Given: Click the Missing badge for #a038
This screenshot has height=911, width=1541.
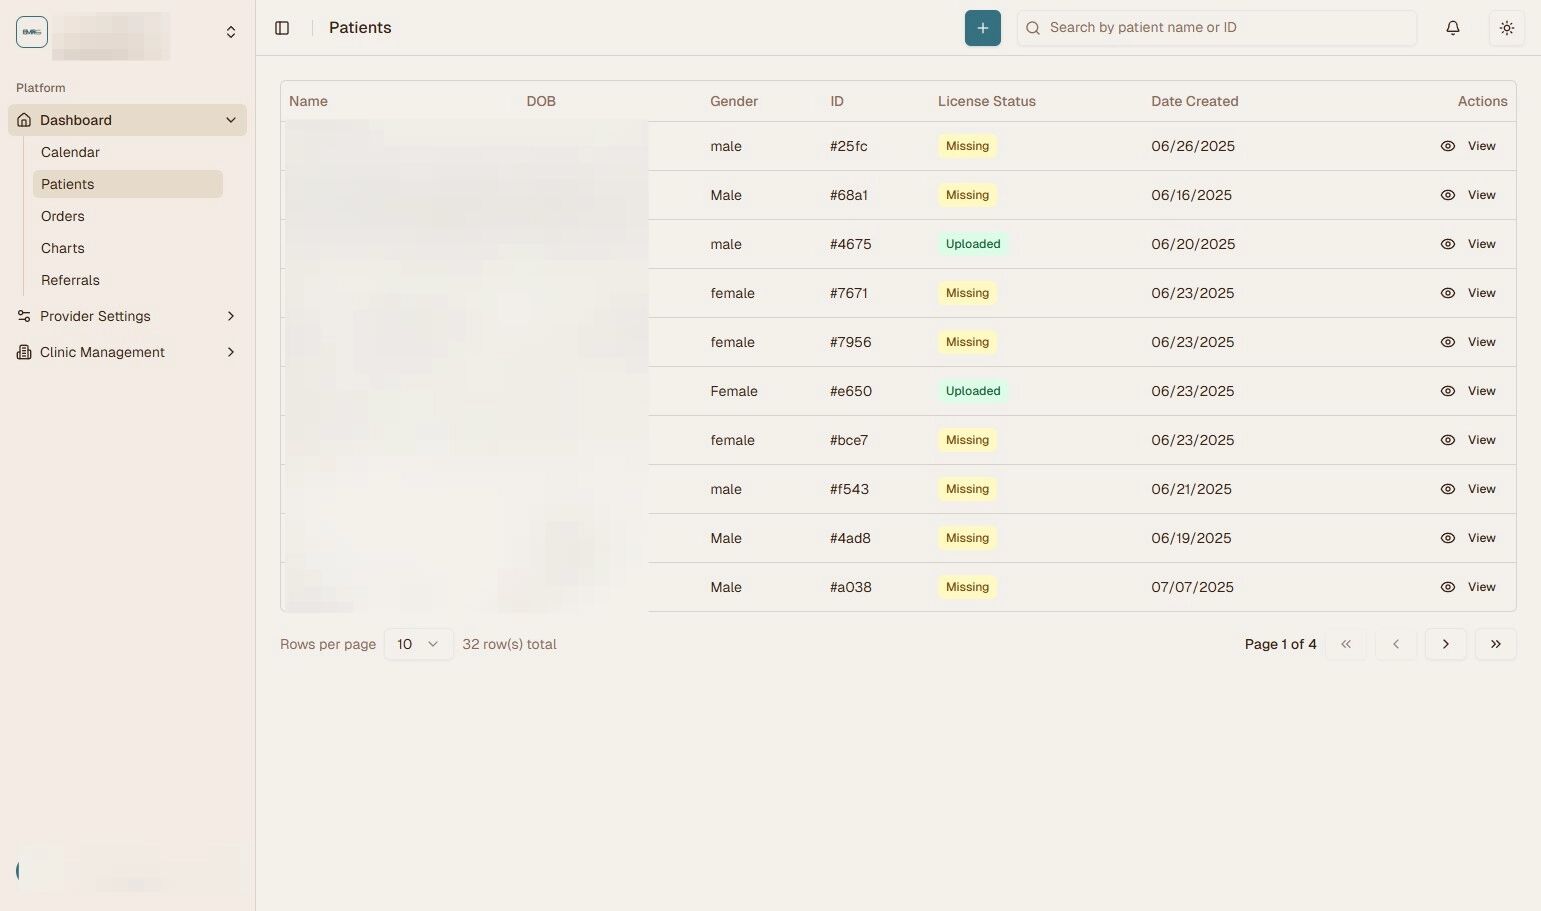Looking at the screenshot, I should click(967, 587).
